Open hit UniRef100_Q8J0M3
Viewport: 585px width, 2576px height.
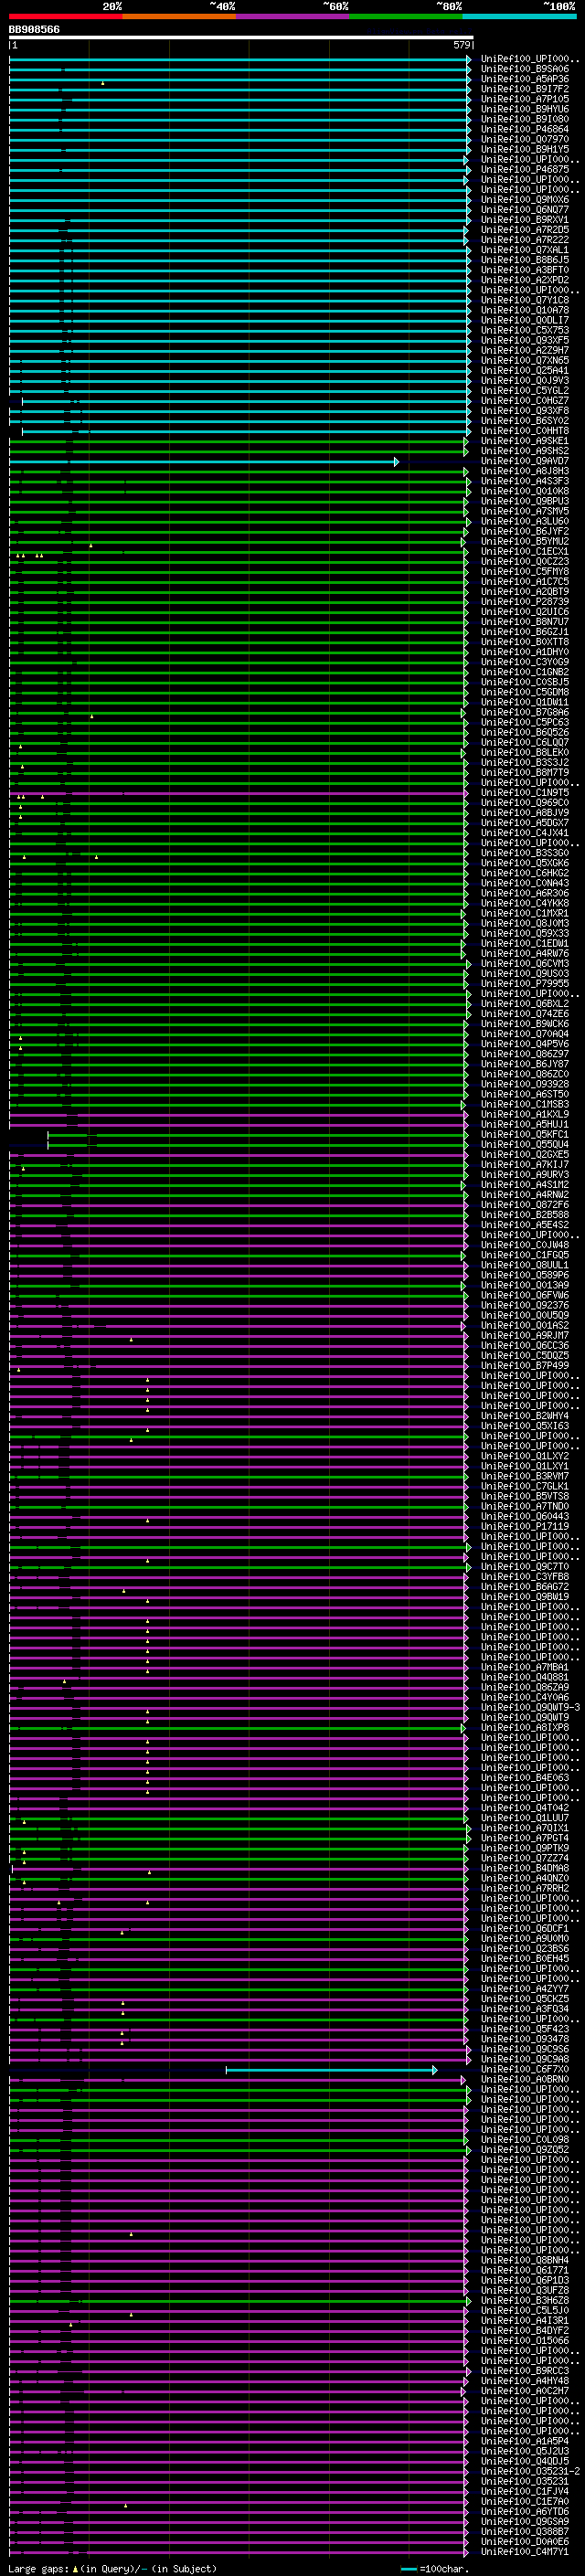[x=524, y=923]
